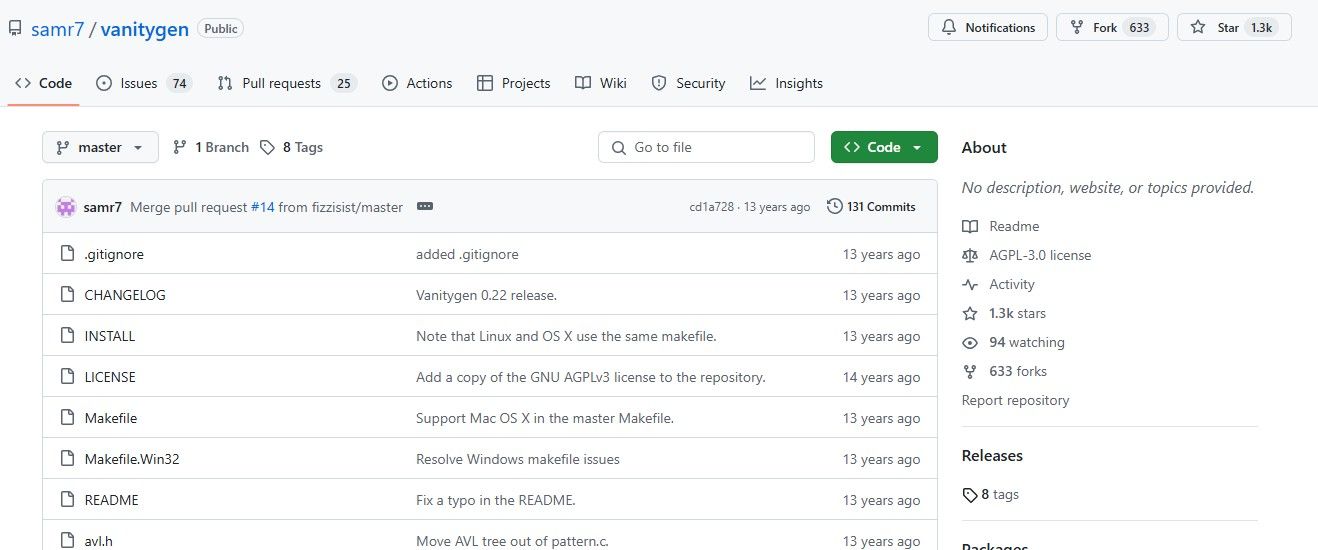This screenshot has height=550, width=1318.
Task: Click the samr7 avatar image
Action: tap(66, 207)
